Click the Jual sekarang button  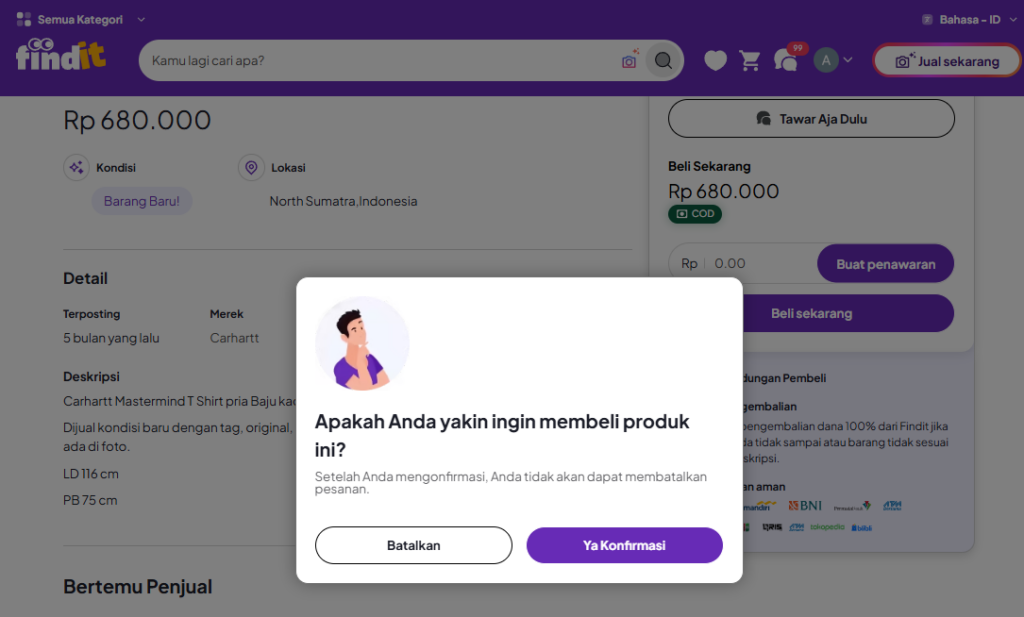pos(947,61)
